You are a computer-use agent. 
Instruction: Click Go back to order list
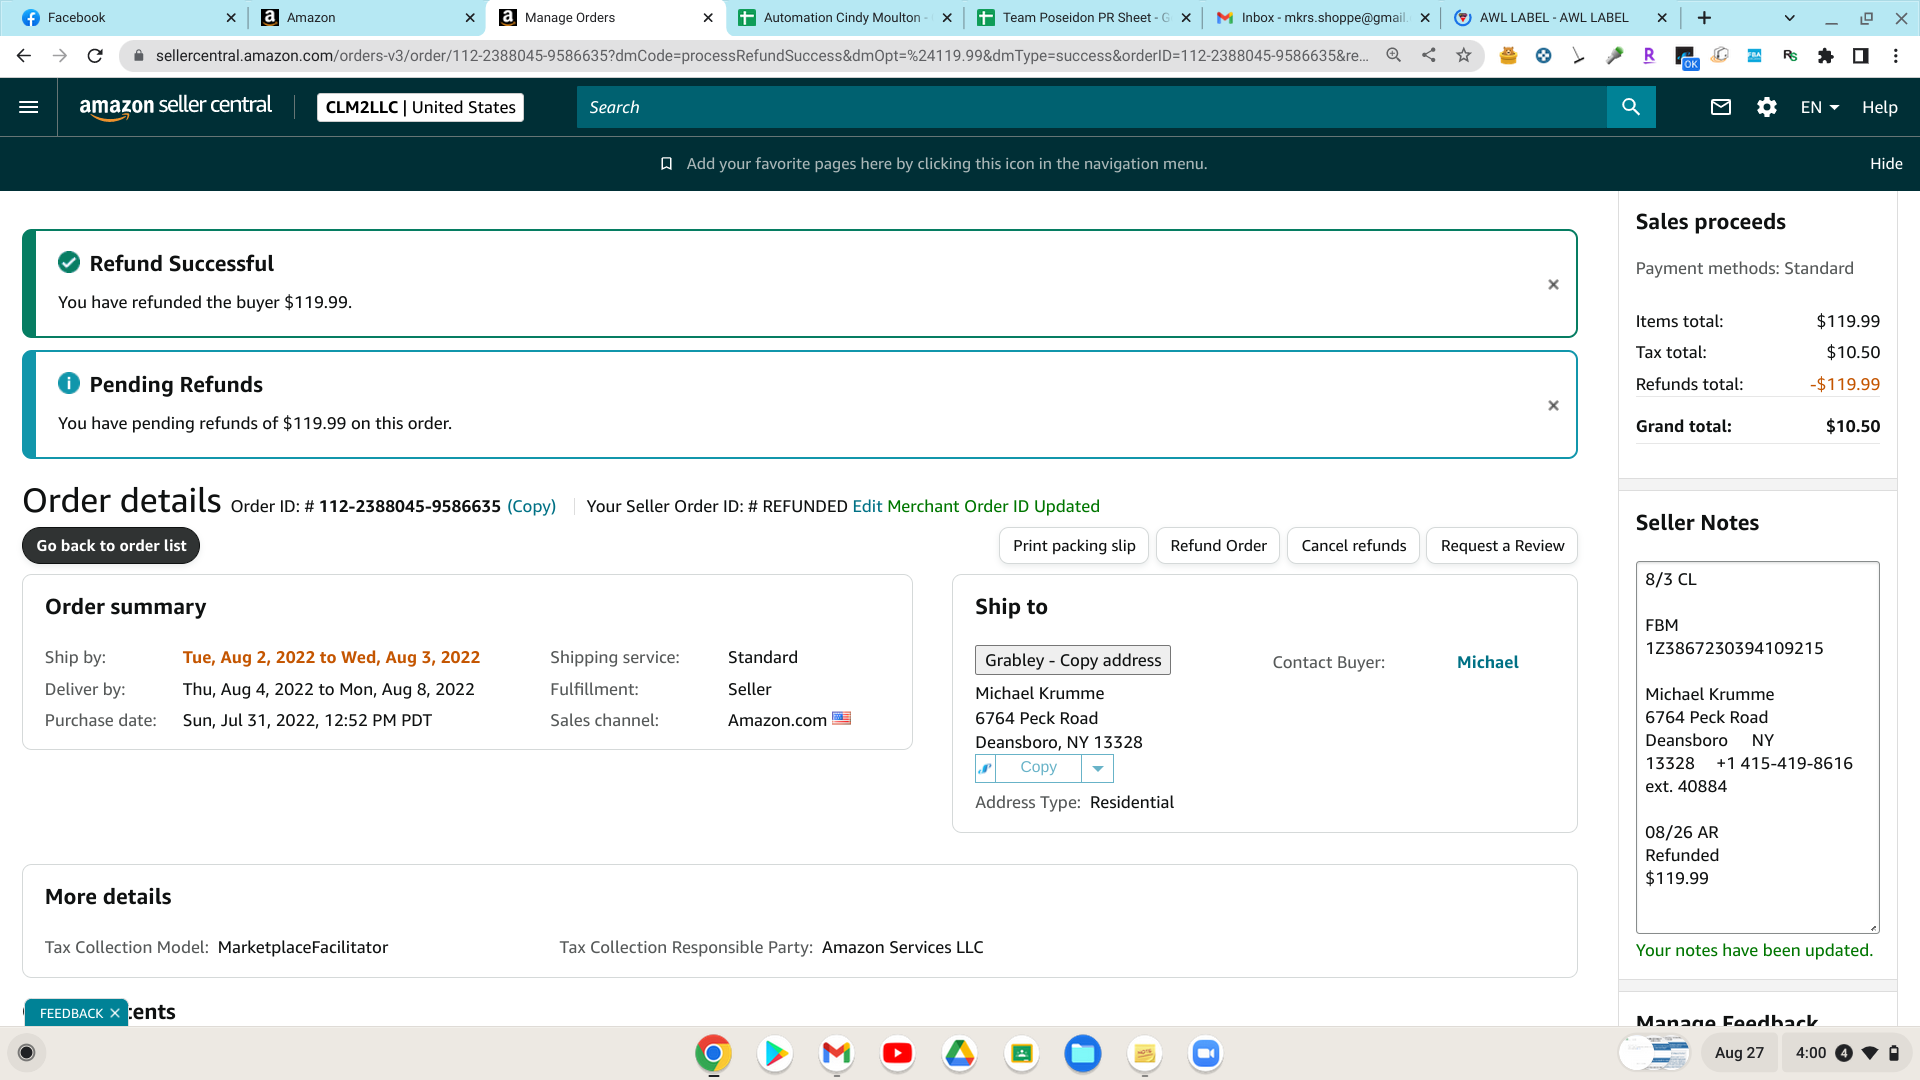(x=111, y=546)
